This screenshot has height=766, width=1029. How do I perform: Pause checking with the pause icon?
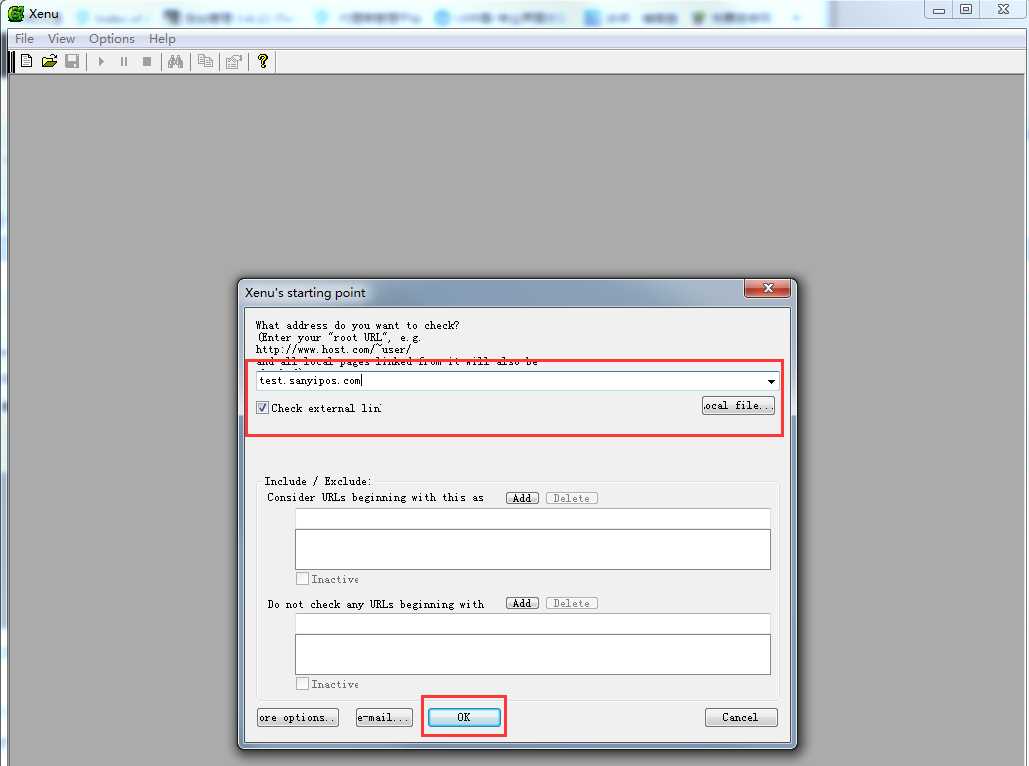tap(124, 61)
